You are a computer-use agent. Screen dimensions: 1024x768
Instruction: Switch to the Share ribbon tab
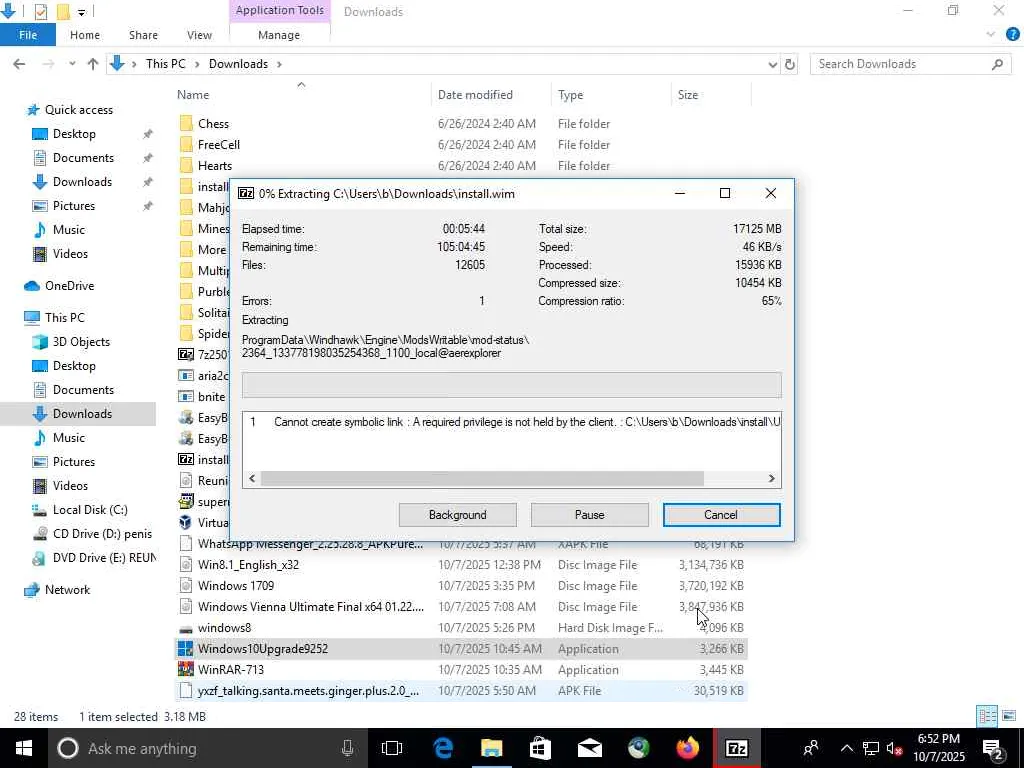143,35
